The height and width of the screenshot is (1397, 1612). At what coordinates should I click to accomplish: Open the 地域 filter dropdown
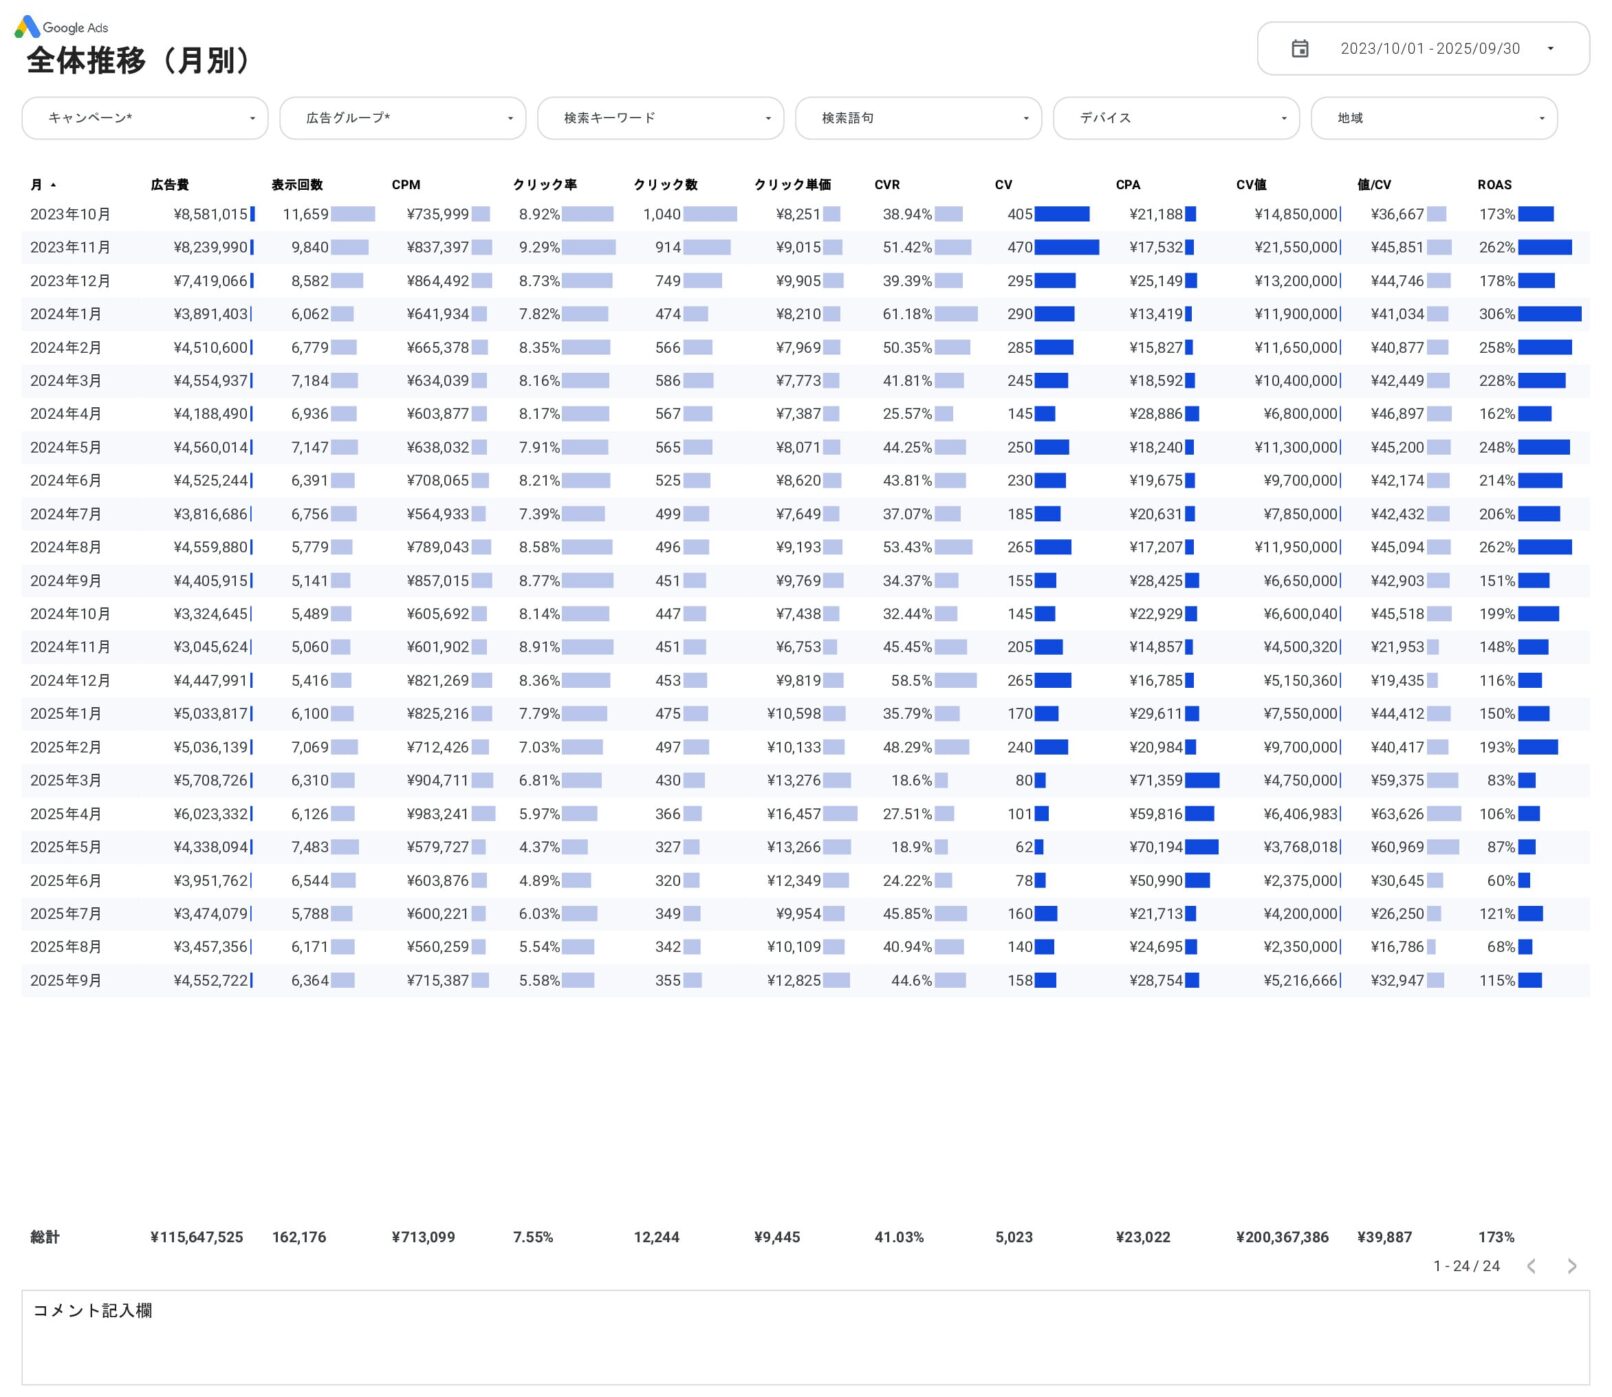tap(1434, 118)
